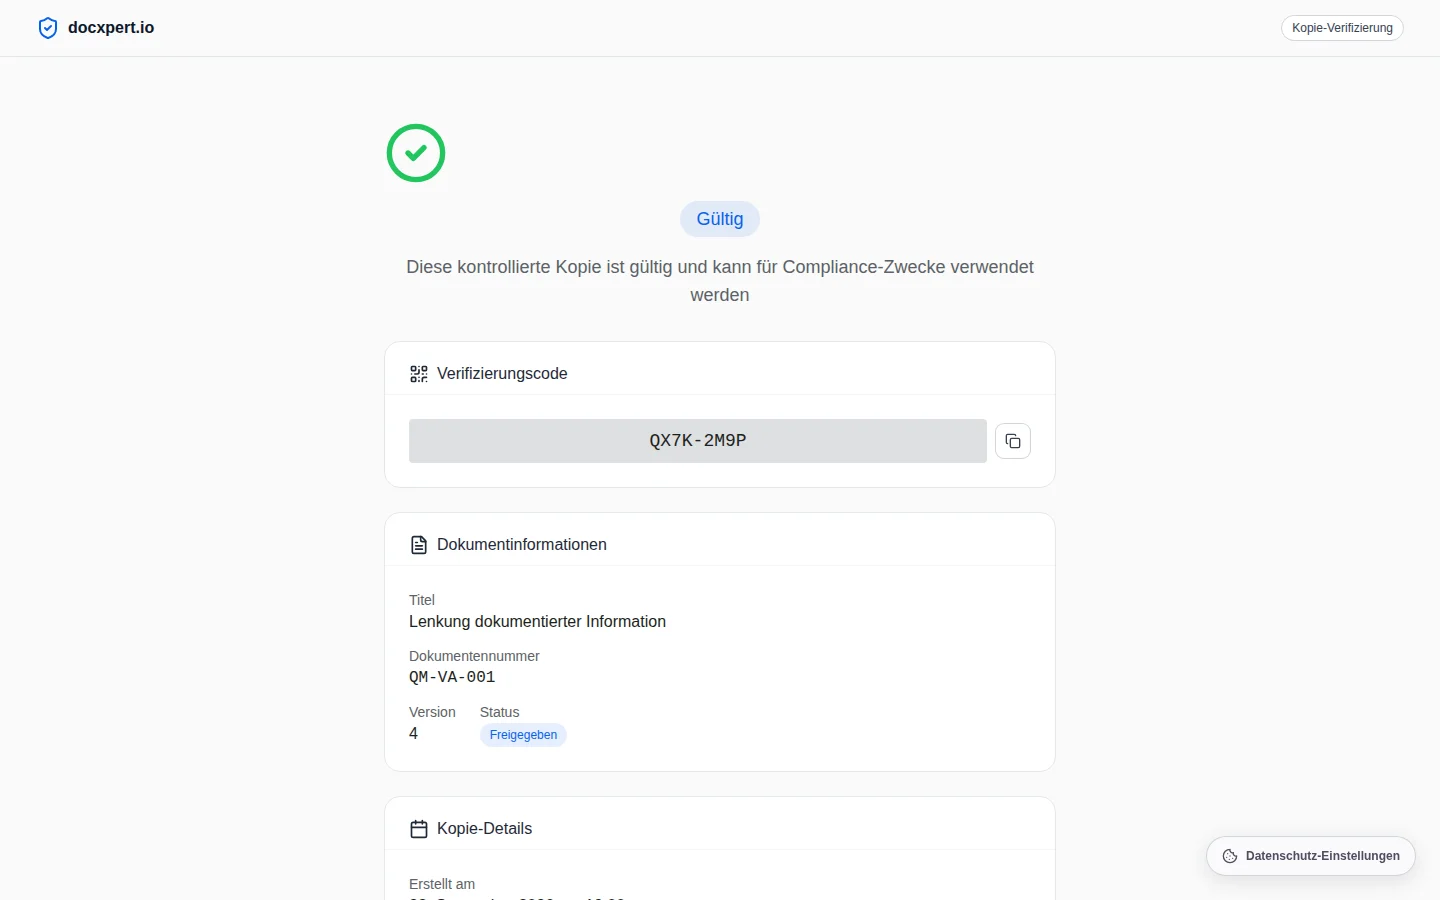Screen dimensions: 1440x900
Task: Click the Gültig status badge
Action: pos(720,219)
